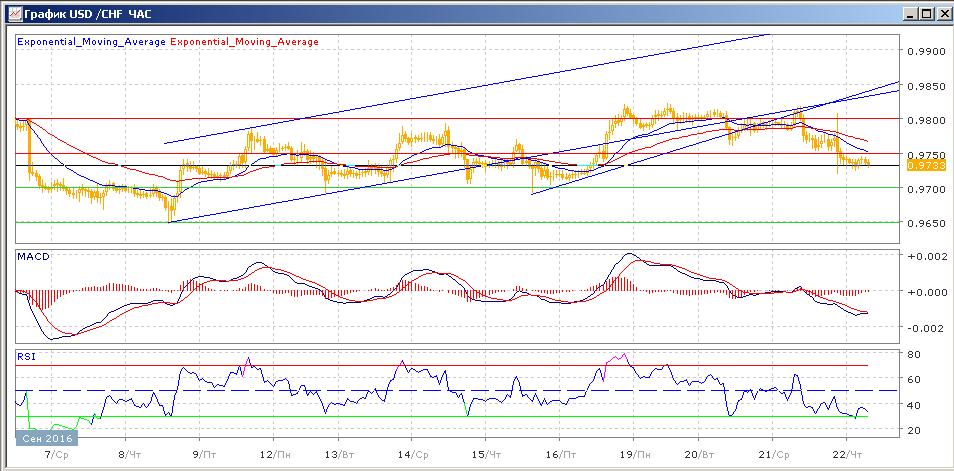The image size is (954, 471).
Task: Select the red Exponential_Moving_Average legend label
Action: pos(246,42)
